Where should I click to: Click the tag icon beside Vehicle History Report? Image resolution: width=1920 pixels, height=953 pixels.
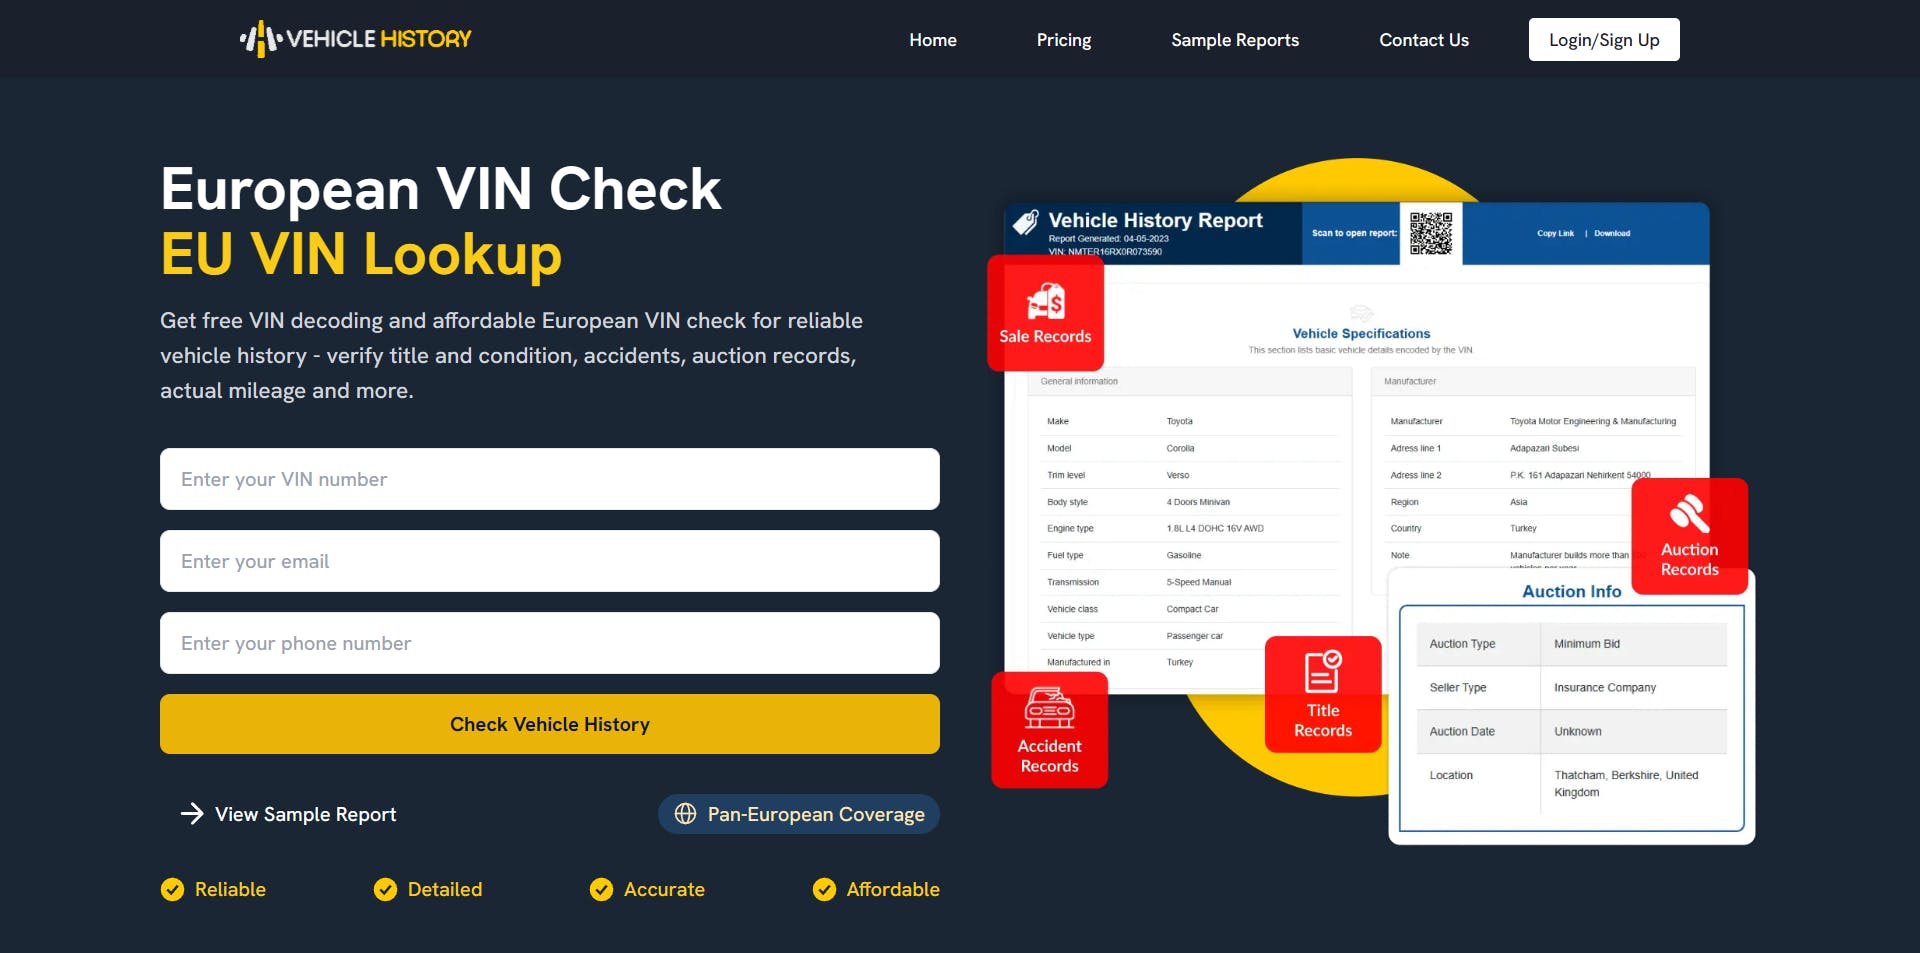click(1026, 222)
